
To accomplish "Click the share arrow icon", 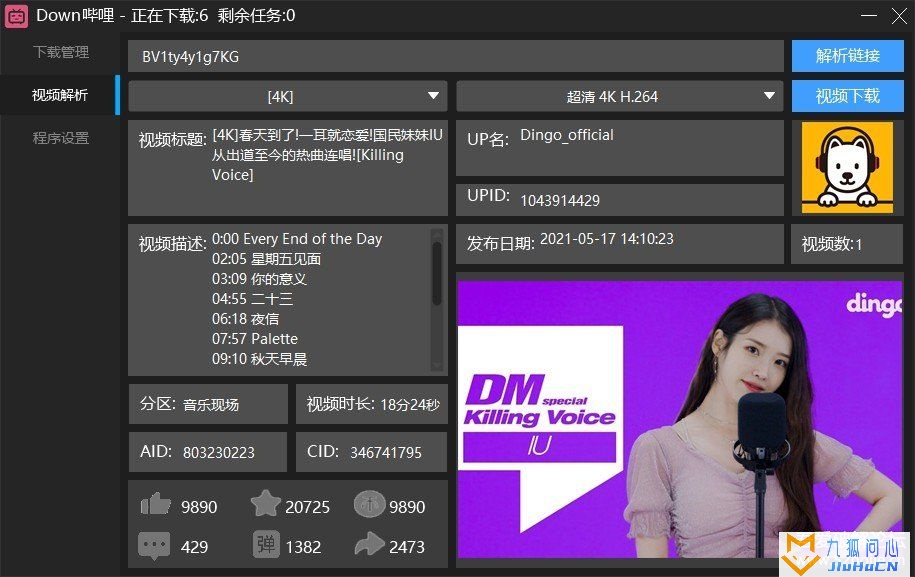I will coord(369,544).
